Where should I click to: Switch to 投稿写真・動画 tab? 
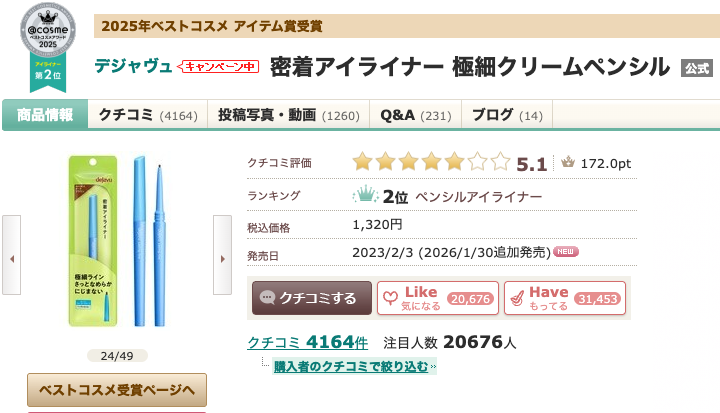(x=288, y=115)
